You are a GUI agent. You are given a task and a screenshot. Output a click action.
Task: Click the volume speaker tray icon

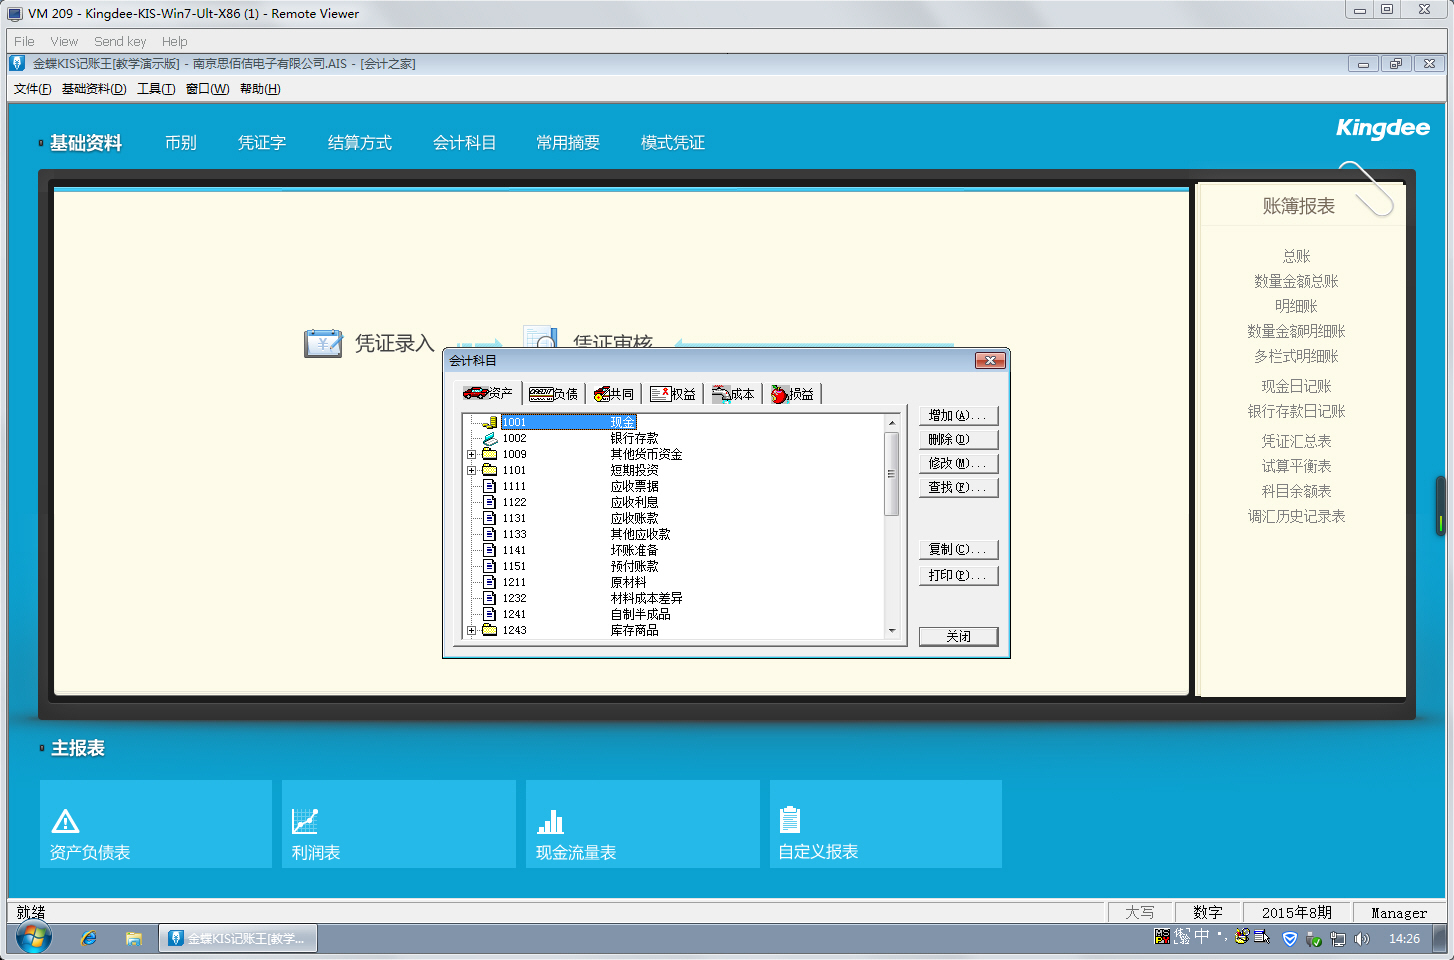tap(1362, 938)
